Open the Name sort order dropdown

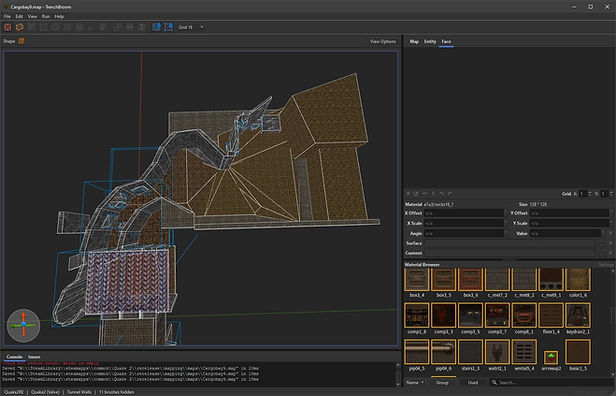[414, 382]
